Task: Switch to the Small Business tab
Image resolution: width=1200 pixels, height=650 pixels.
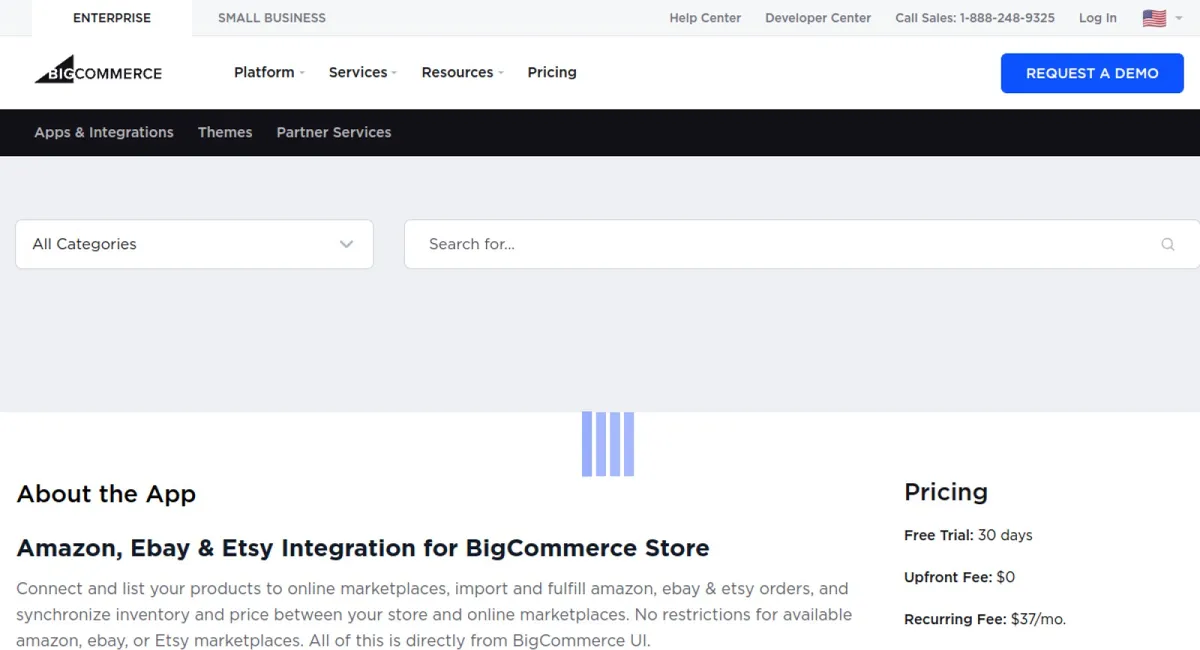Action: [x=272, y=18]
